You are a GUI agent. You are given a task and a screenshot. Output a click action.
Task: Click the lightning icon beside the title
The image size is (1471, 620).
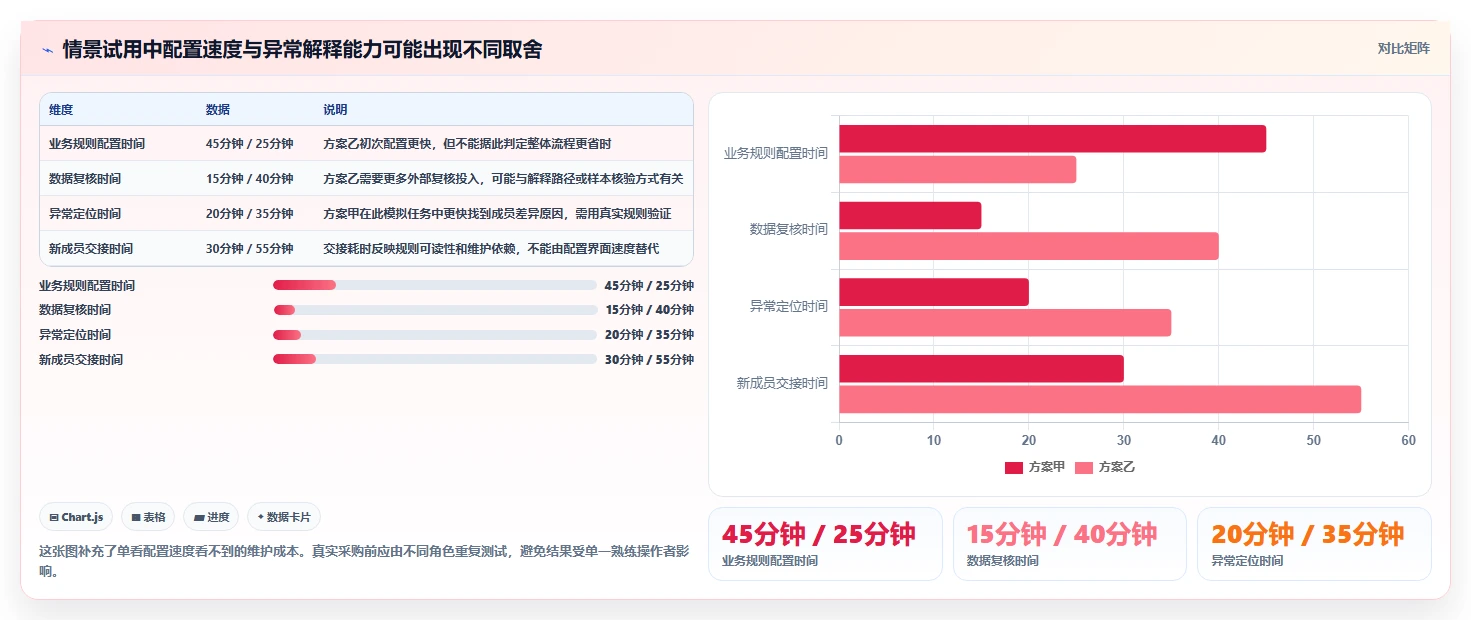pyautogui.click(x=47, y=50)
